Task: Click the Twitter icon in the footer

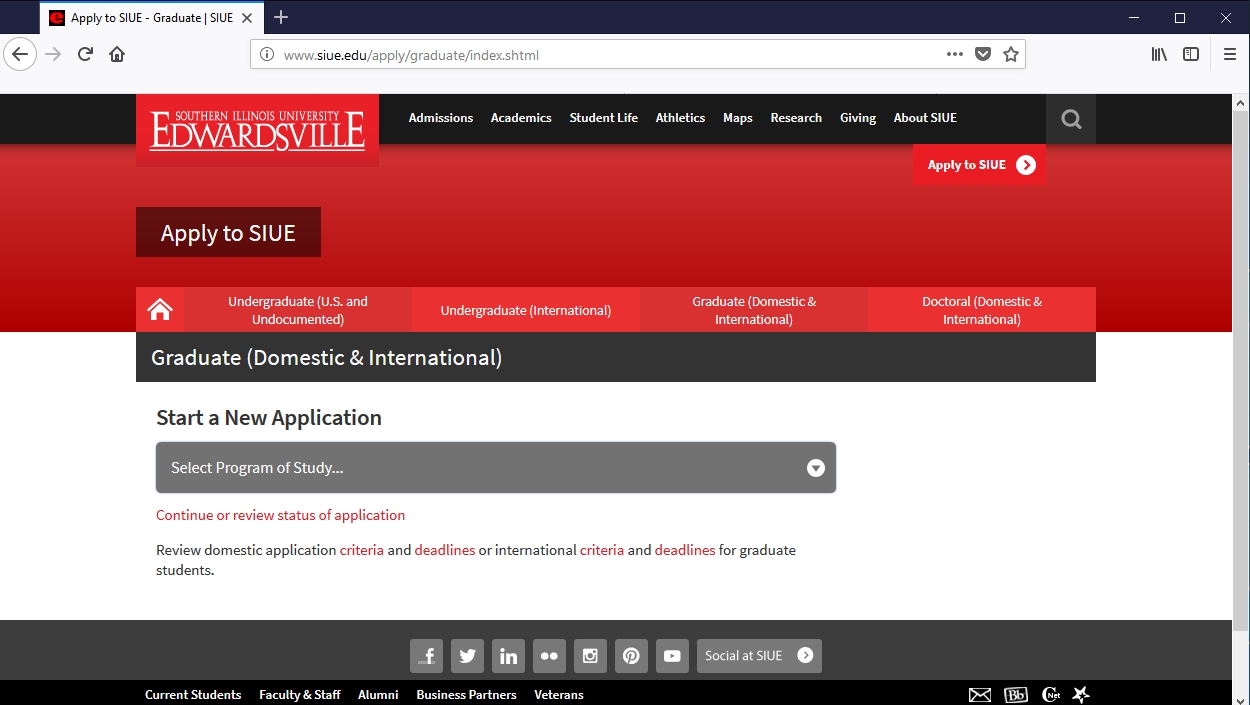Action: point(467,656)
